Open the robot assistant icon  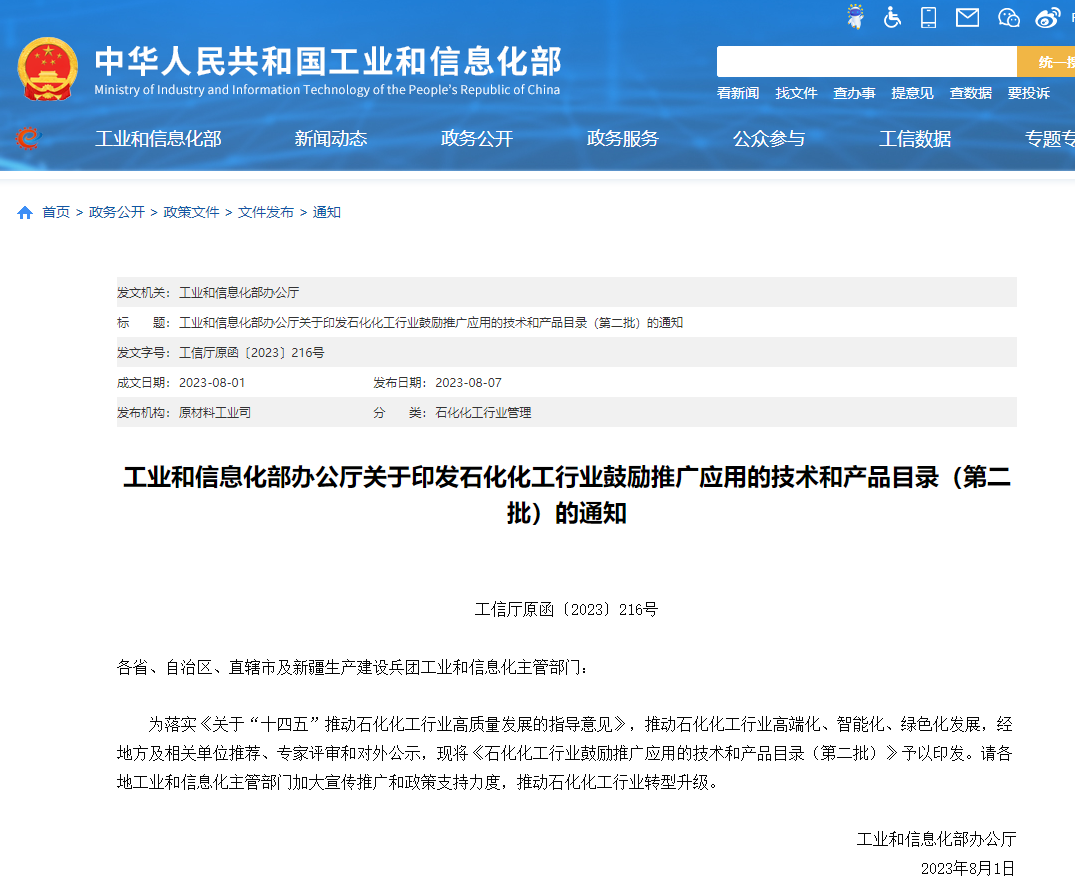(x=855, y=17)
